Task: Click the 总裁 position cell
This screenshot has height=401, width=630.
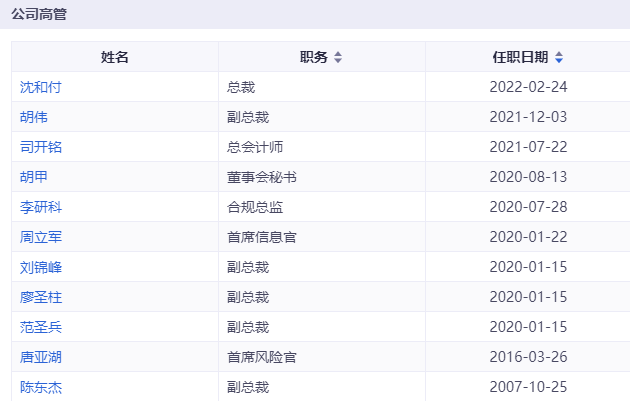Action: (241, 87)
